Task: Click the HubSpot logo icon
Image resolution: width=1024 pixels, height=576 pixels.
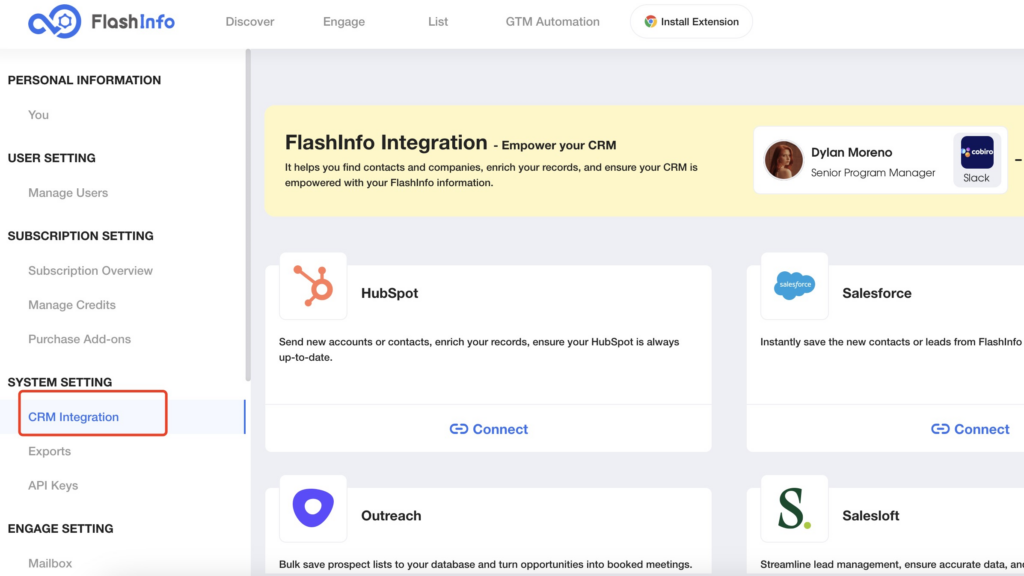Action: point(313,286)
